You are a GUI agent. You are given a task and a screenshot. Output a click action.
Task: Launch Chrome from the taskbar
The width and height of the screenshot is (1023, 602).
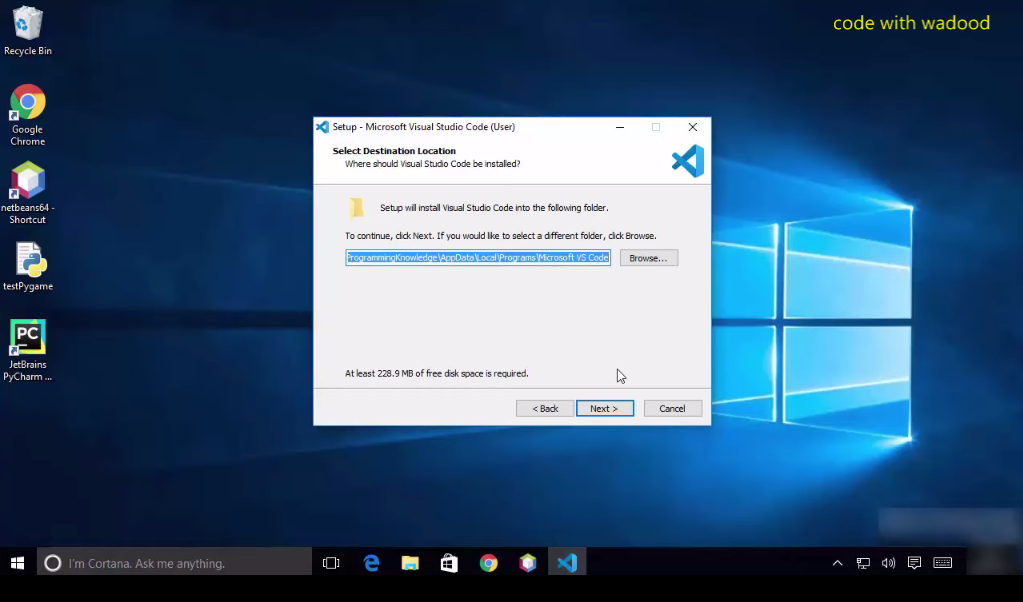coord(488,563)
